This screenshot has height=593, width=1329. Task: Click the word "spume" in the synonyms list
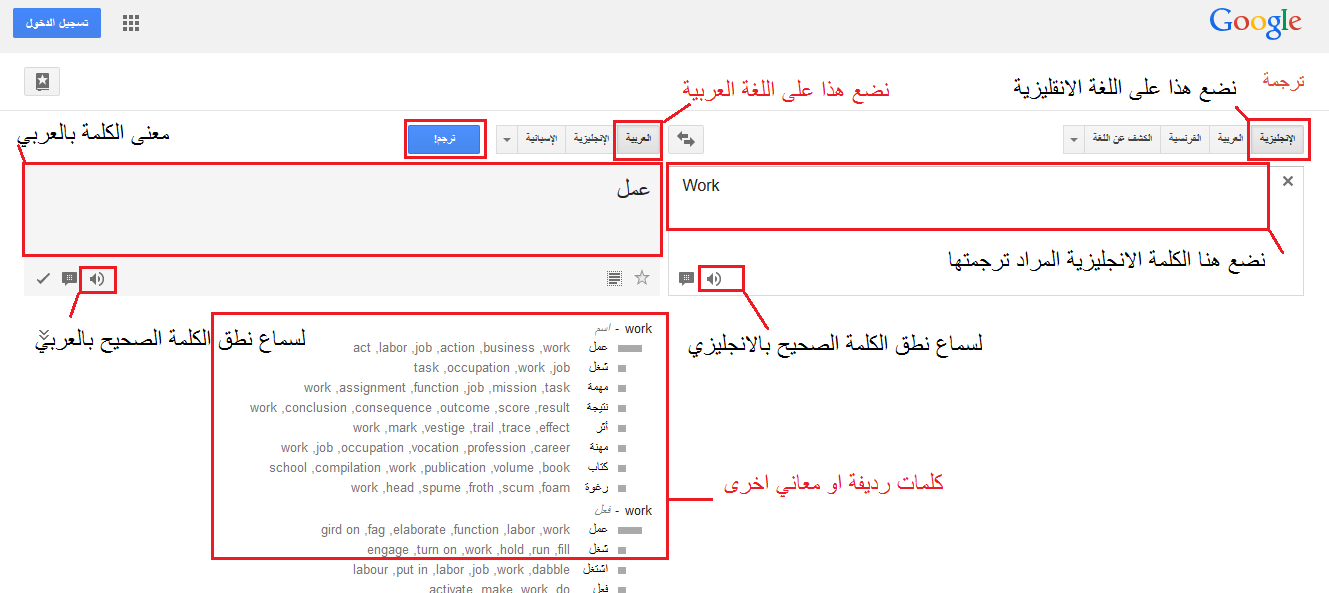(x=440, y=488)
